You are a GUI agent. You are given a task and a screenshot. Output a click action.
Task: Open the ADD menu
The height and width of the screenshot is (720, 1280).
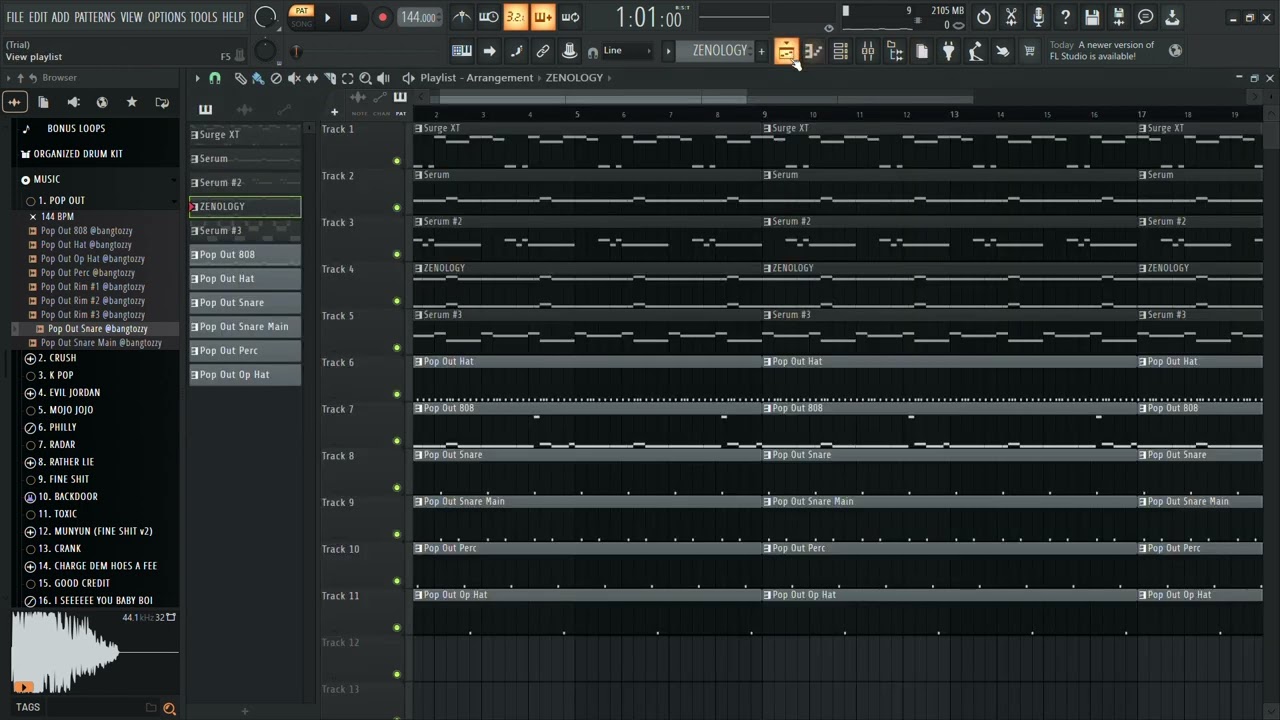pos(61,17)
